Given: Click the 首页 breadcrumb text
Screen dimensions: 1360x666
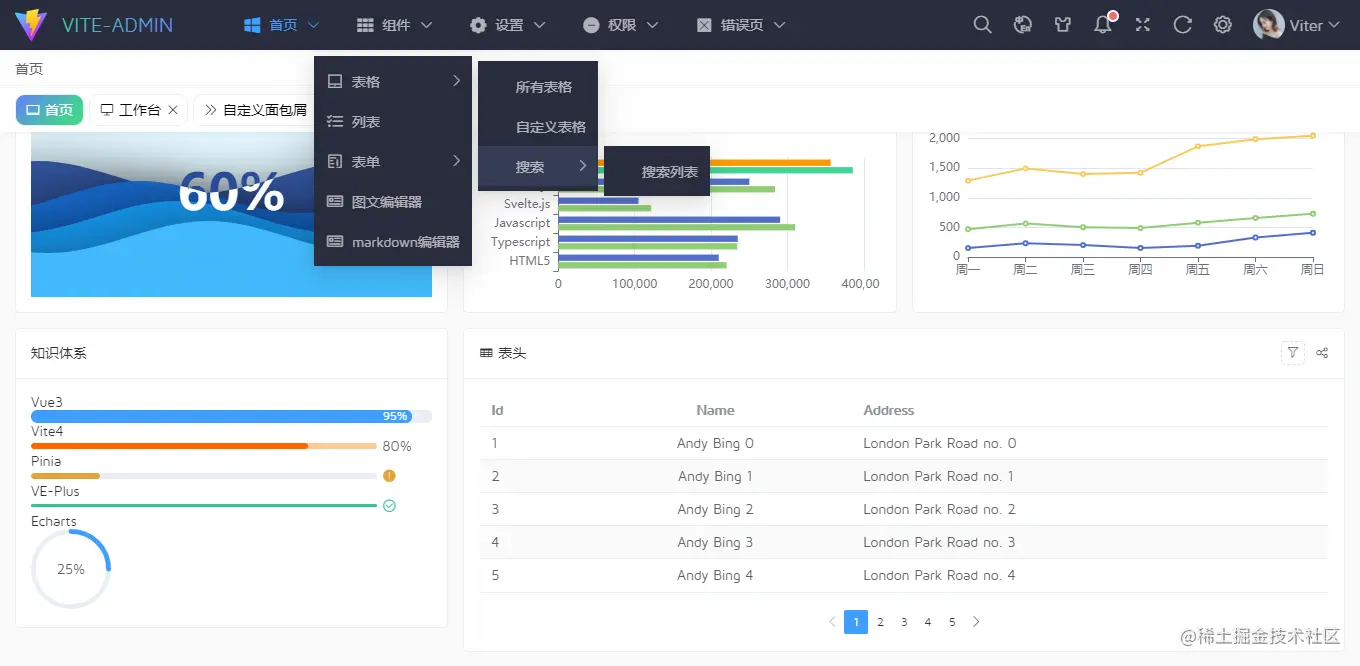Looking at the screenshot, I should point(29,69).
